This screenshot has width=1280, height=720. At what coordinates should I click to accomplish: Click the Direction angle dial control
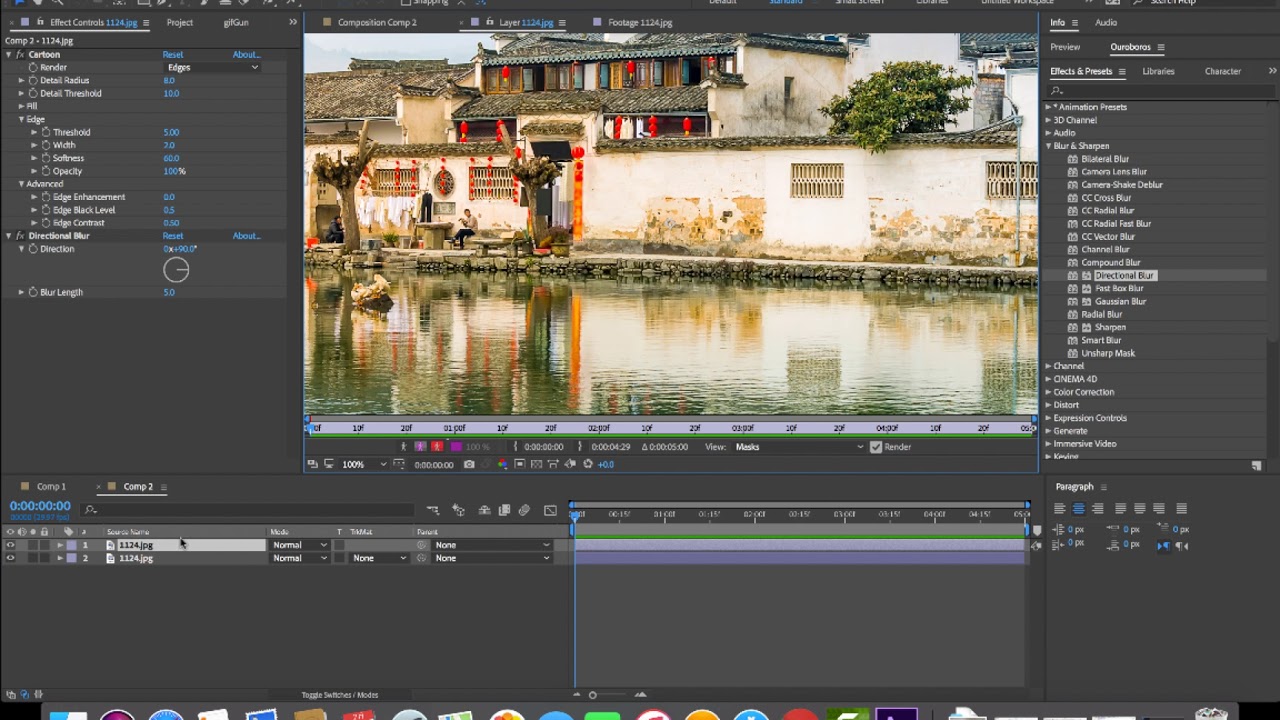coord(176,270)
